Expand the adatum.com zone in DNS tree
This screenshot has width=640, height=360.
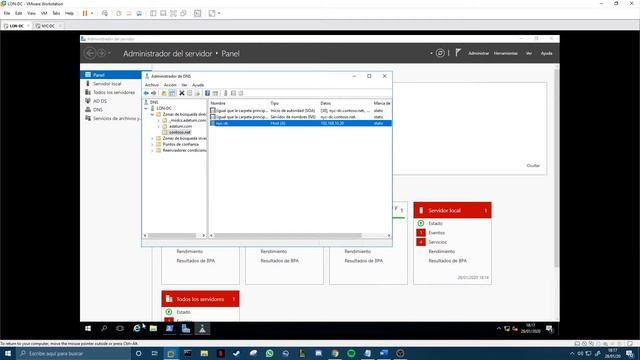point(159,127)
